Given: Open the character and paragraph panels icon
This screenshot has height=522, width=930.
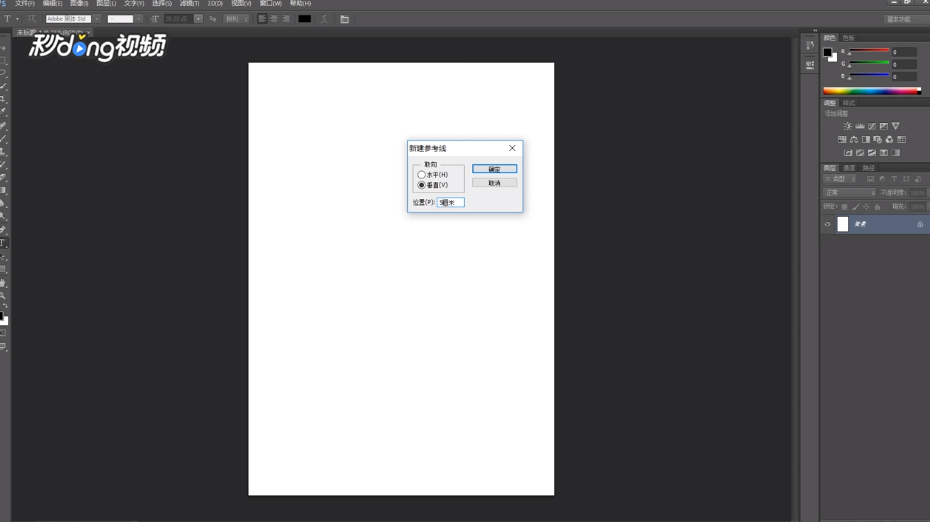Looking at the screenshot, I should point(345,19).
